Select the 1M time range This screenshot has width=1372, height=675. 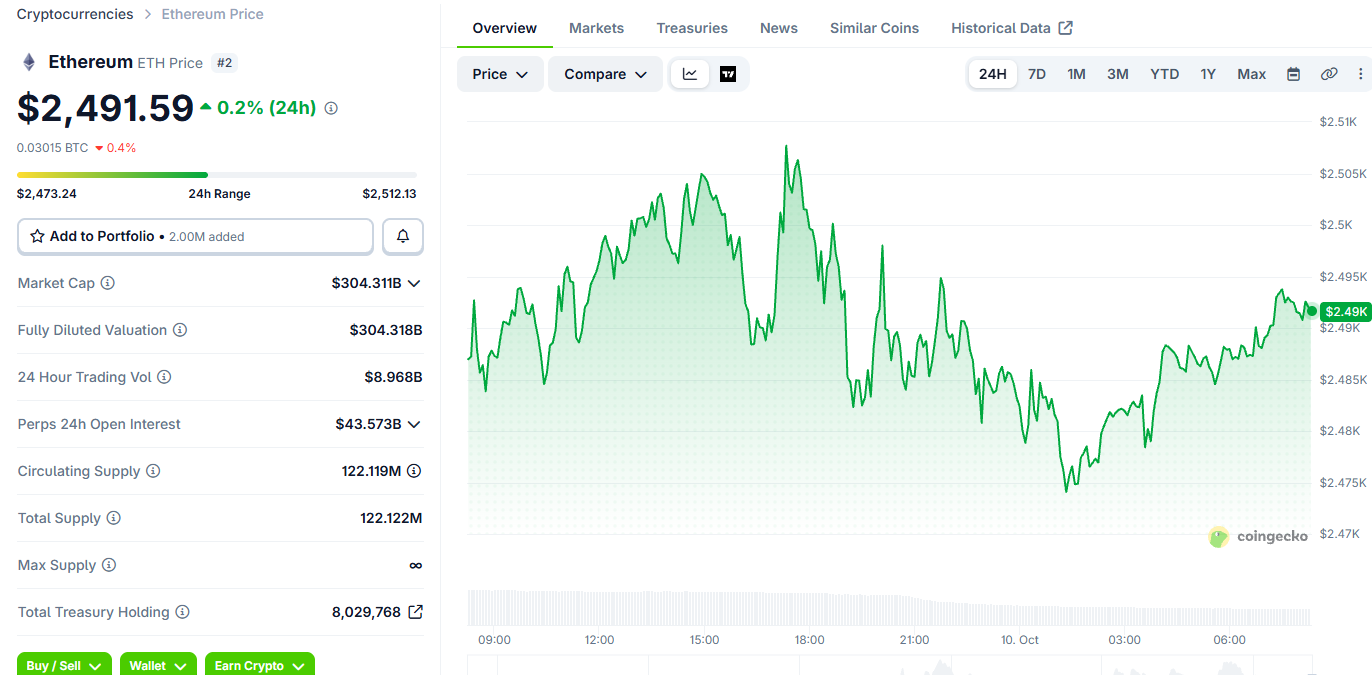tap(1076, 74)
